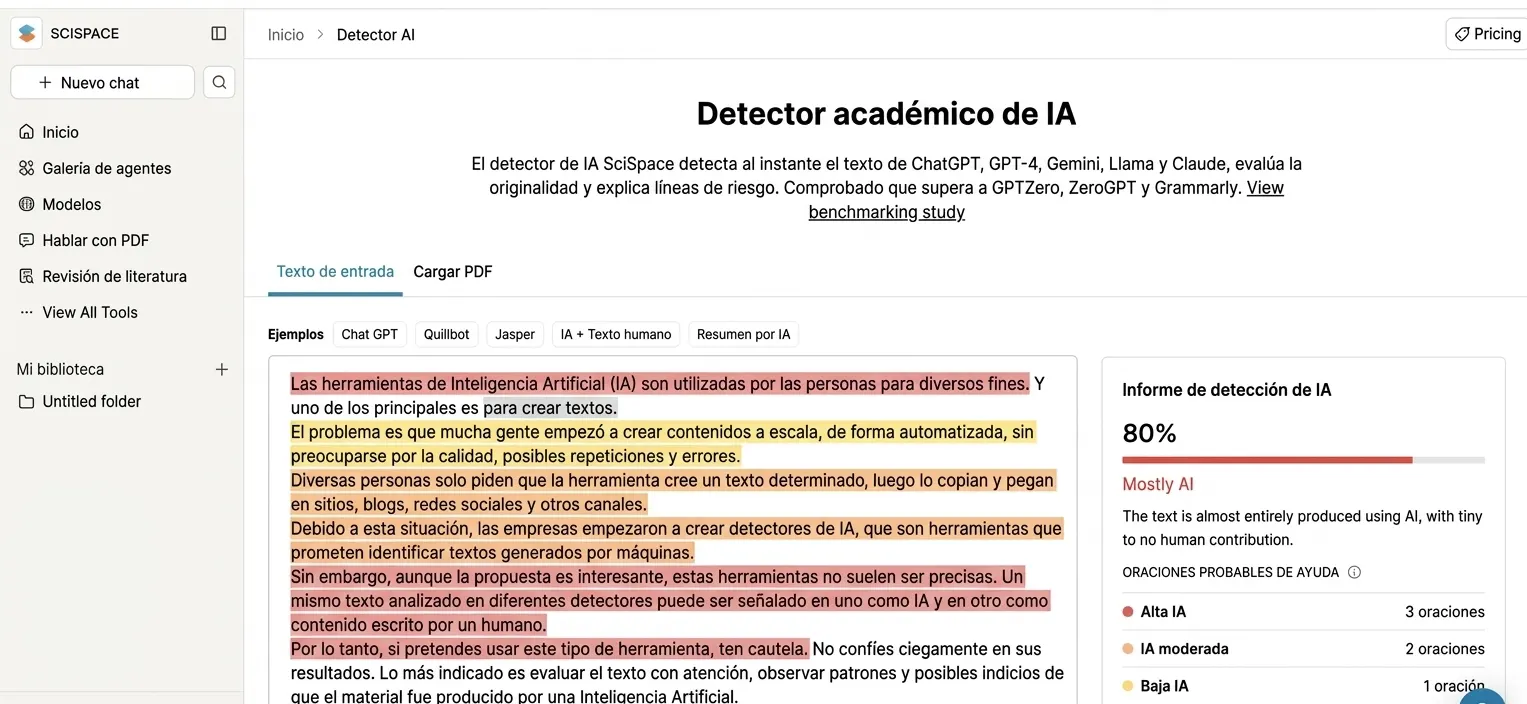The height and width of the screenshot is (704, 1527).
Task: Click the 2 oraciones count
Action: [1444, 649]
